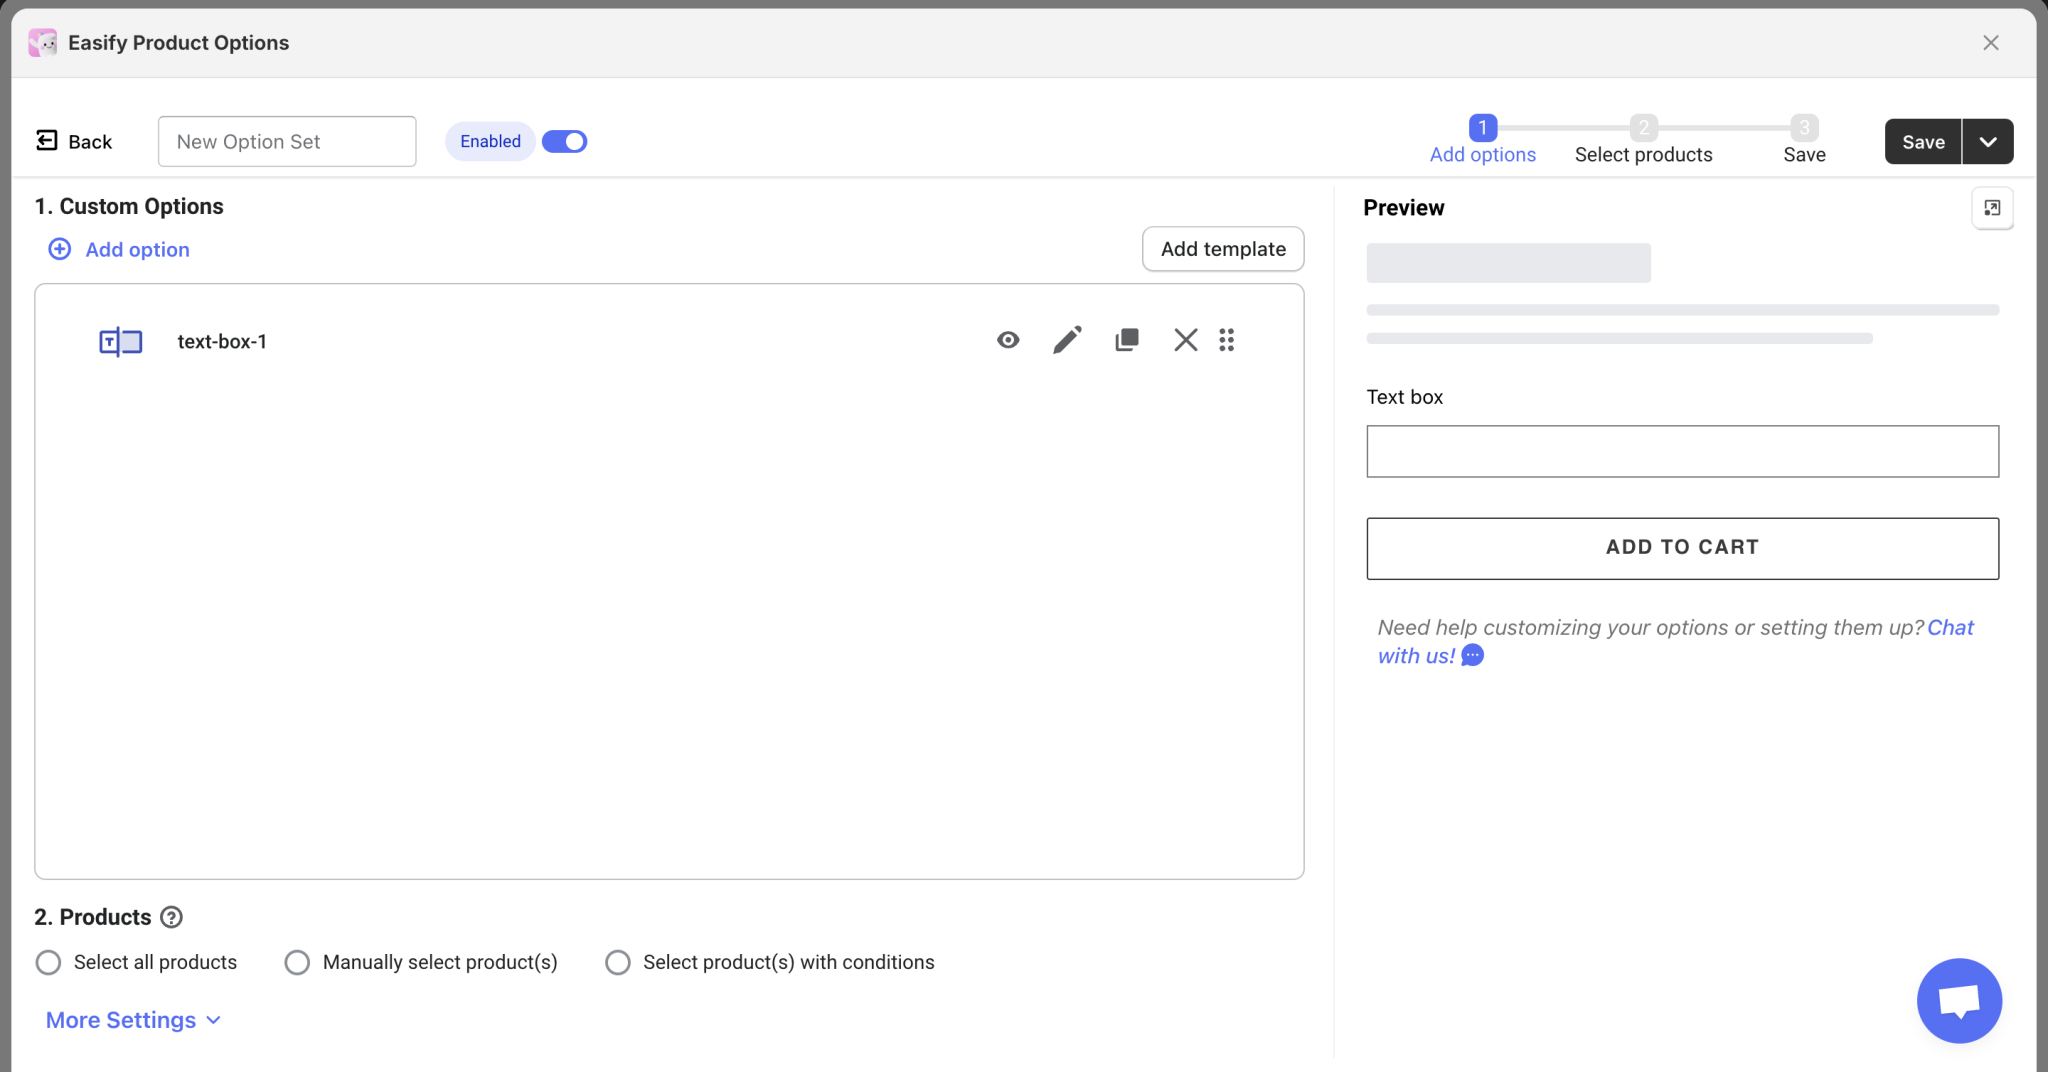Duplicate the text-box-1 option
The width and height of the screenshot is (2048, 1072).
pos(1126,341)
